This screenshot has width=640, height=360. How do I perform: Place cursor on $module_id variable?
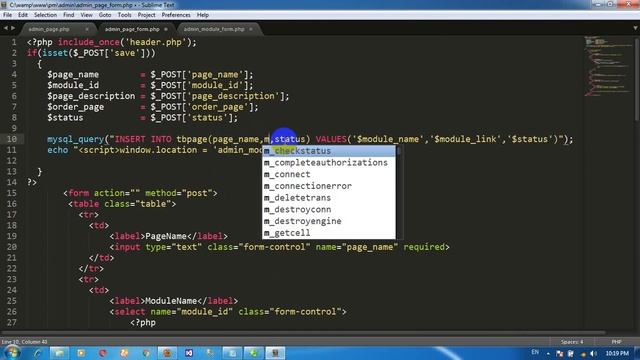click(x=73, y=85)
